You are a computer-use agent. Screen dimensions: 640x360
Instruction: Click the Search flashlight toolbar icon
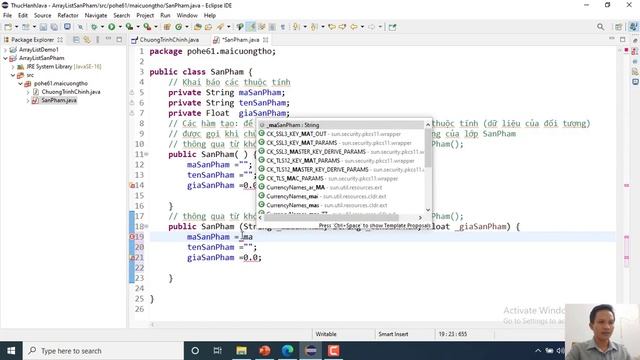pos(220,27)
